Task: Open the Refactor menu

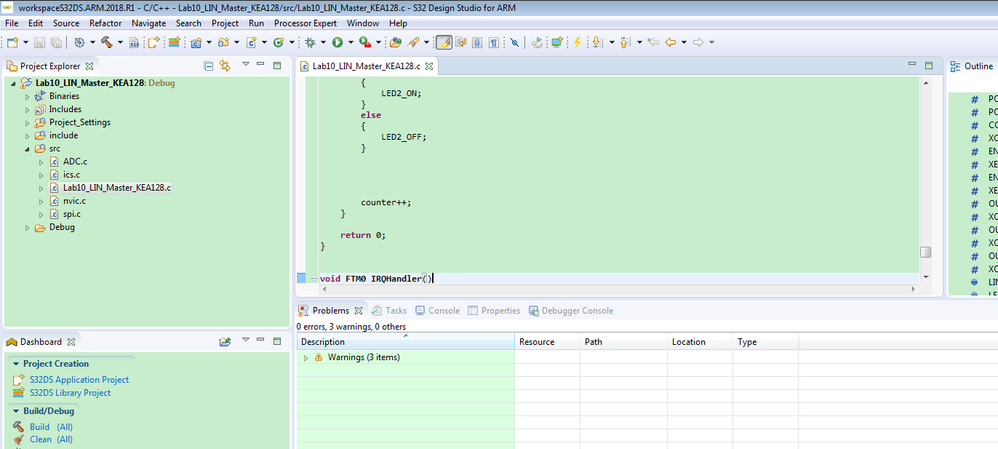Action: tap(103, 23)
